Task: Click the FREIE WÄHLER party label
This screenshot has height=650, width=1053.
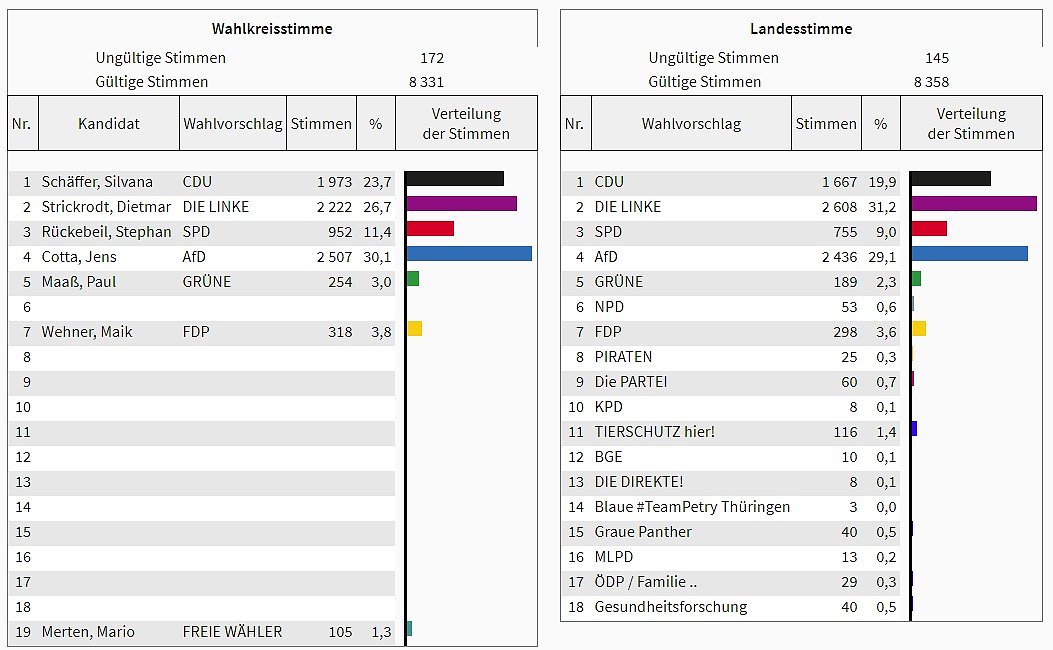Action: pos(232,632)
